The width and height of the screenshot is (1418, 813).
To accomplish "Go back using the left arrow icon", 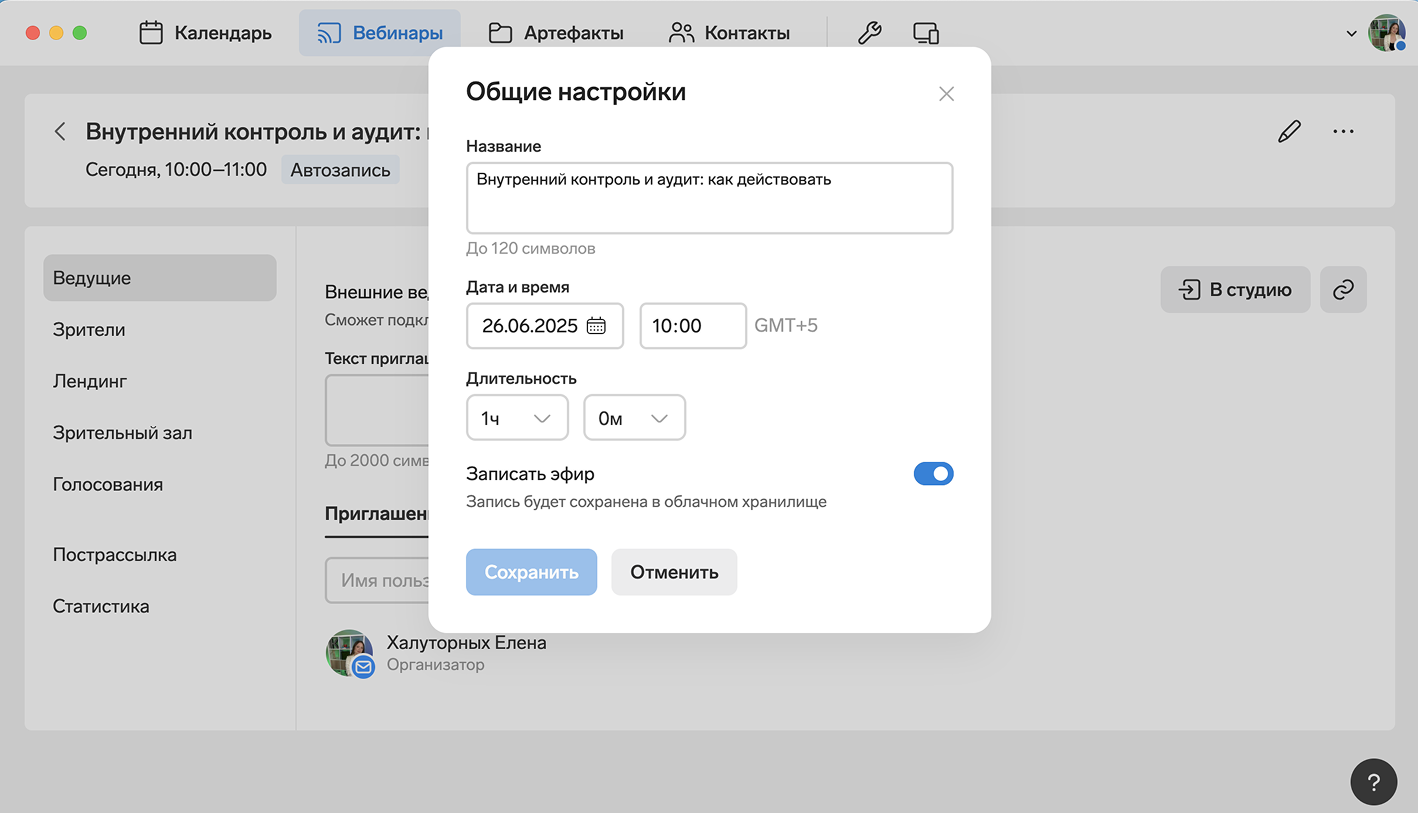I will (x=60, y=131).
